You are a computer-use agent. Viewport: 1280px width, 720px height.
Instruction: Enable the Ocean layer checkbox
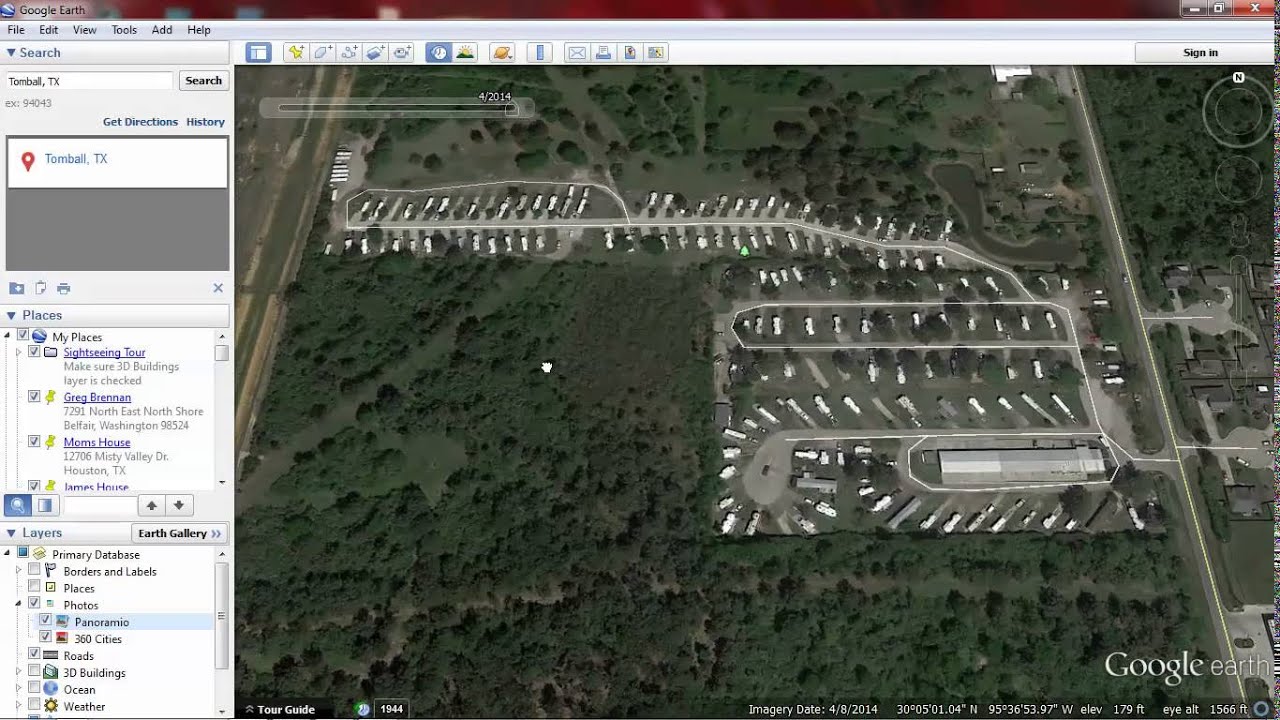pyautogui.click(x=34, y=689)
